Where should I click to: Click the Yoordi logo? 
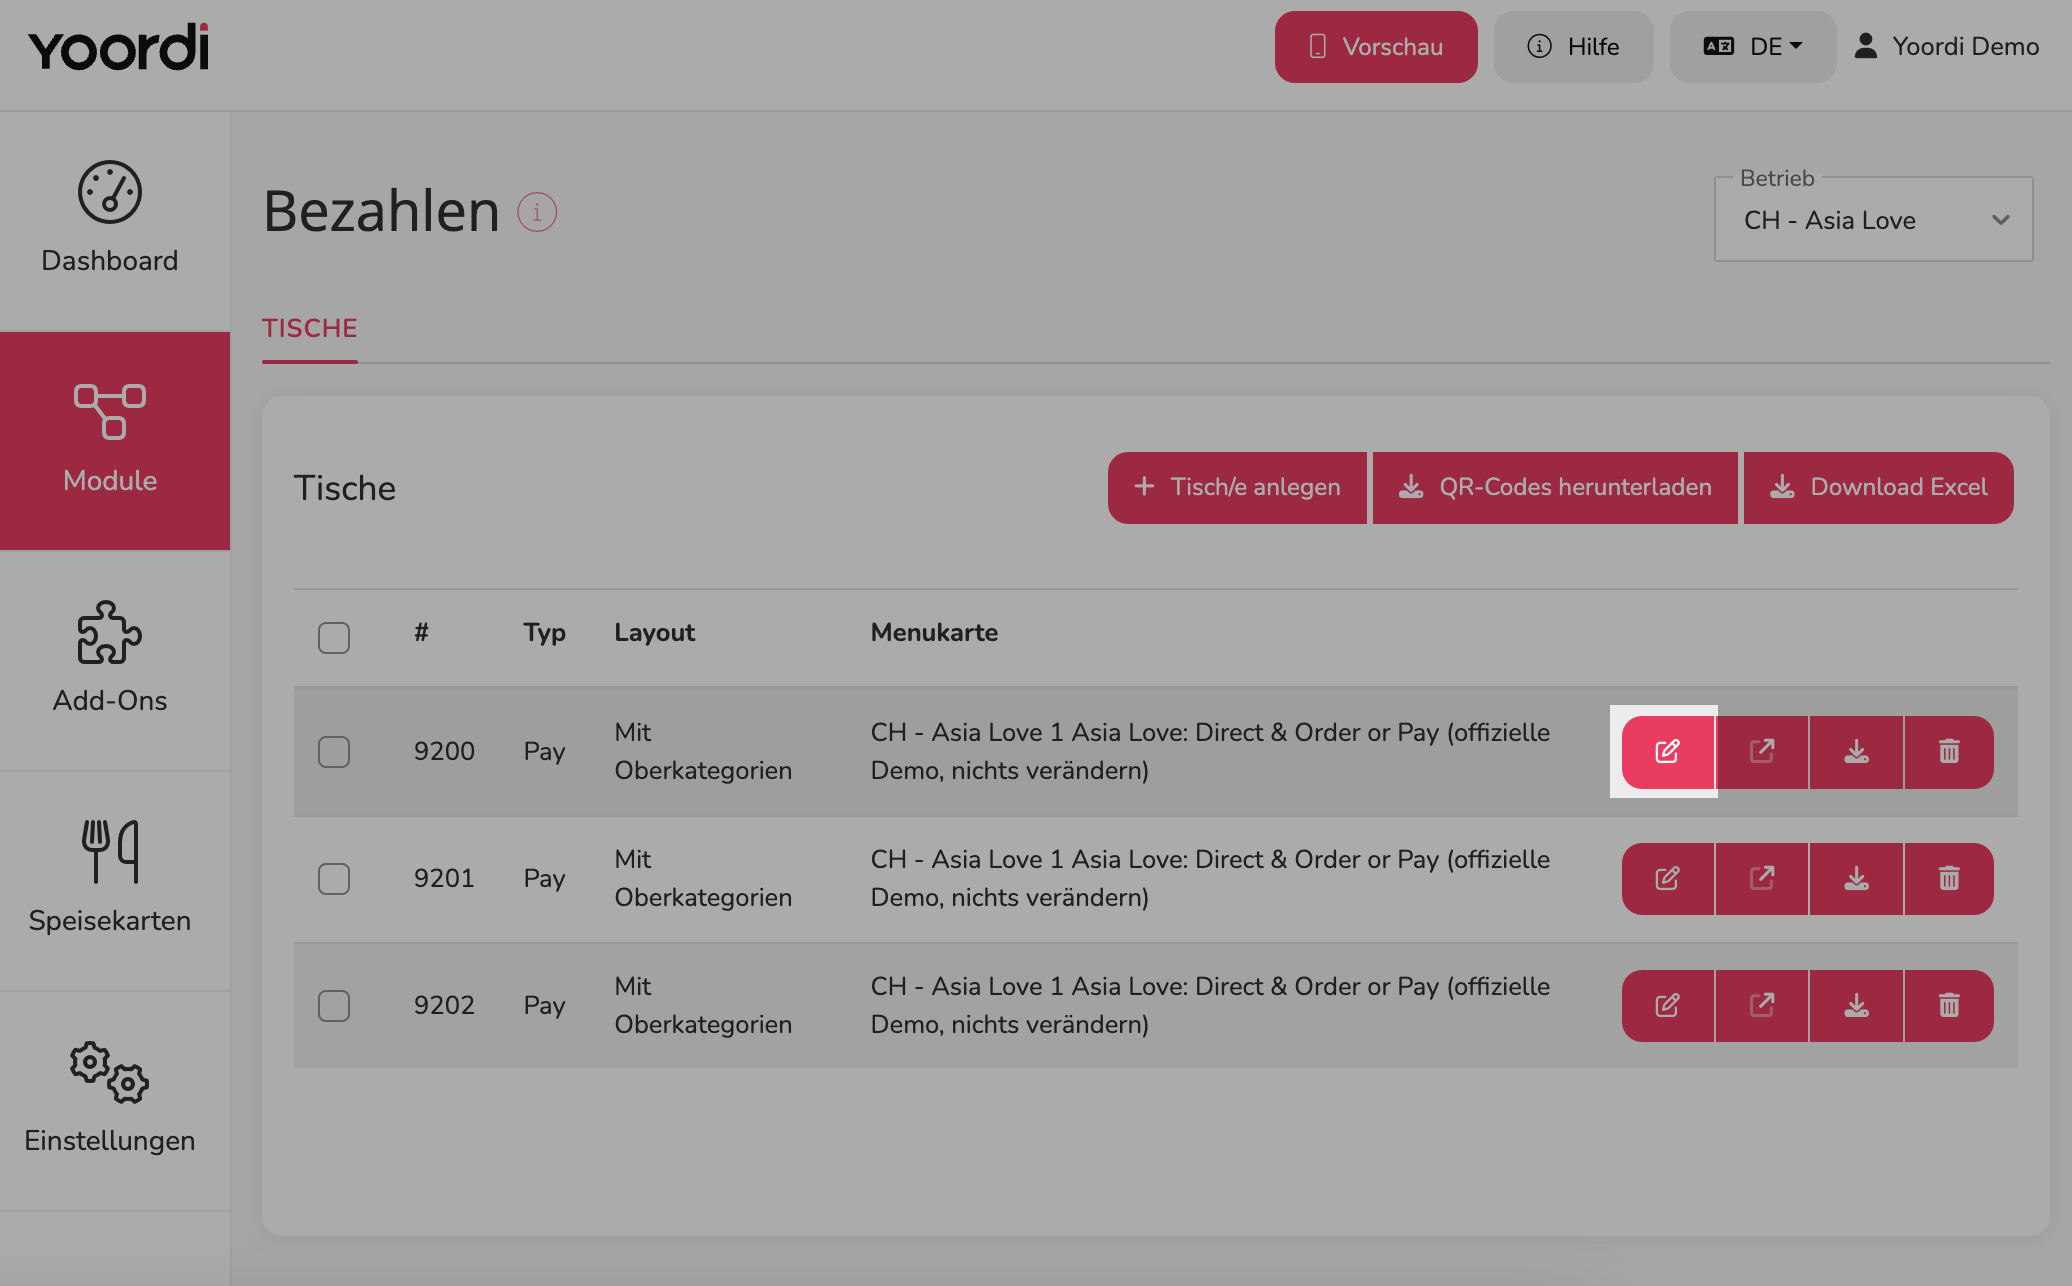119,47
